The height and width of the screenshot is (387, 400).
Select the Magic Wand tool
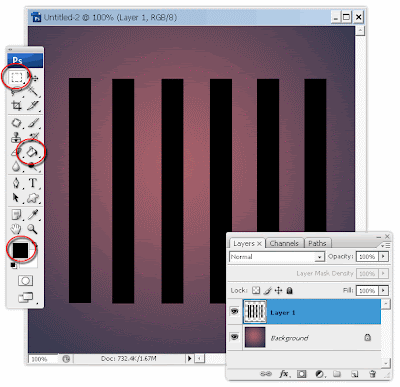point(33,91)
